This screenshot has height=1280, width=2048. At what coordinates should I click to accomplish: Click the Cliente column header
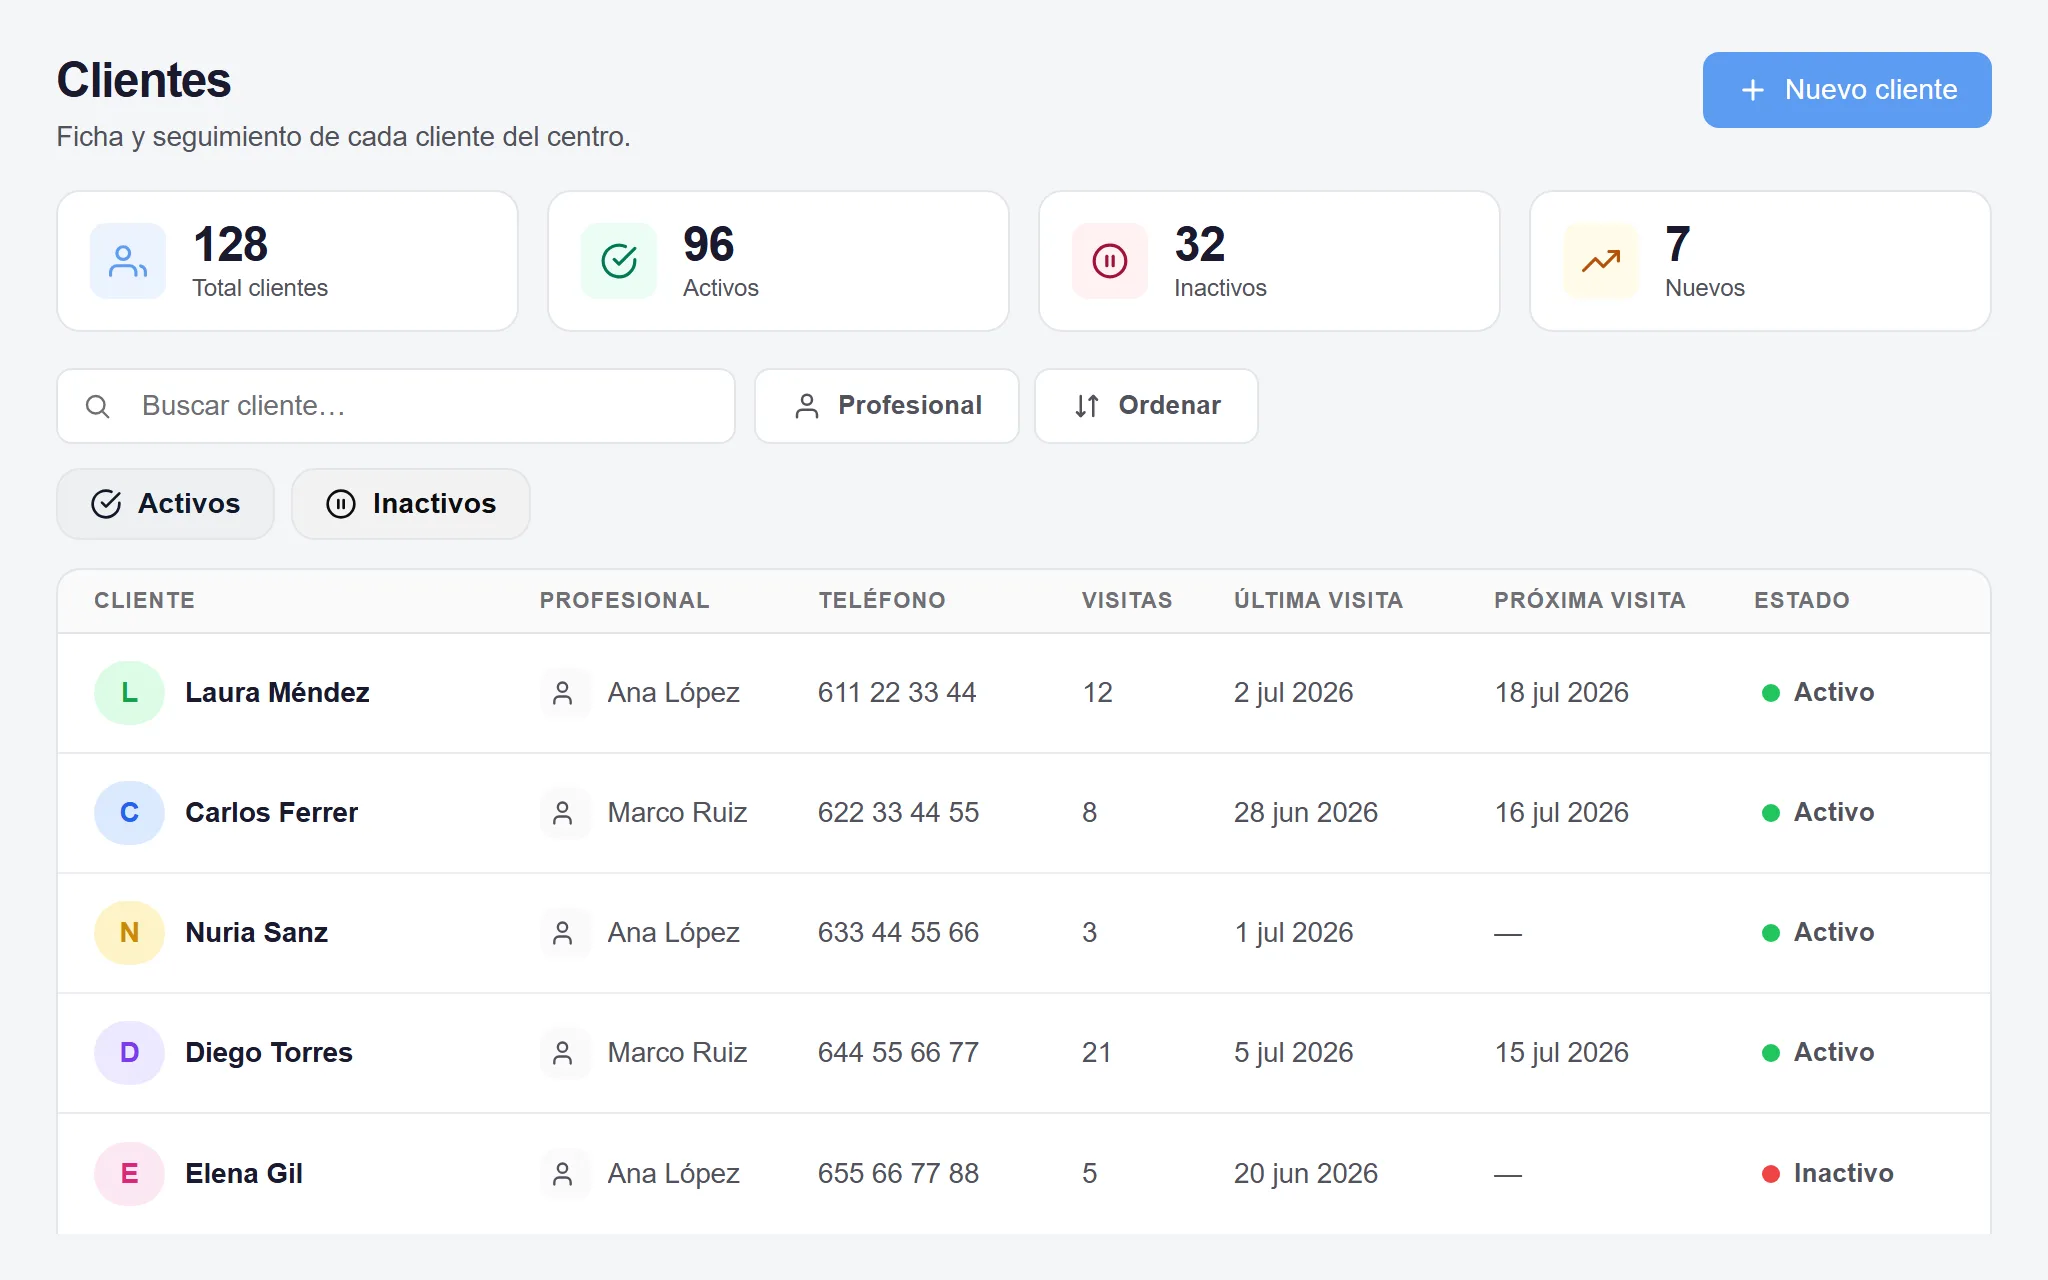pyautogui.click(x=145, y=600)
